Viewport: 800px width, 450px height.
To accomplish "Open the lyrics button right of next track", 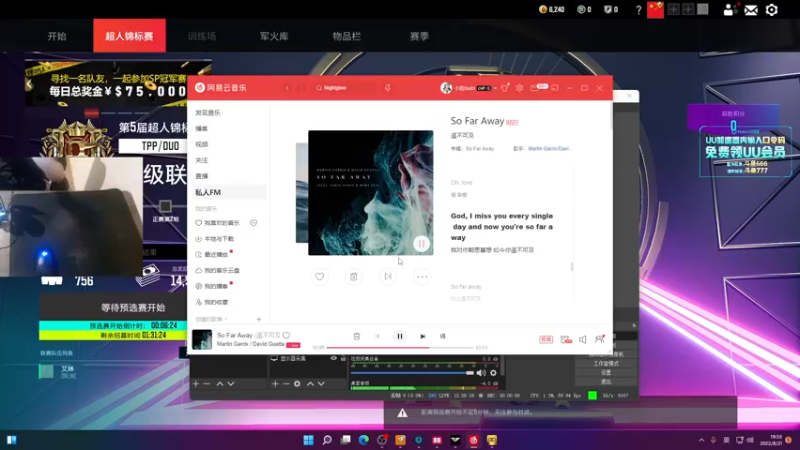I will pyautogui.click(x=442, y=336).
